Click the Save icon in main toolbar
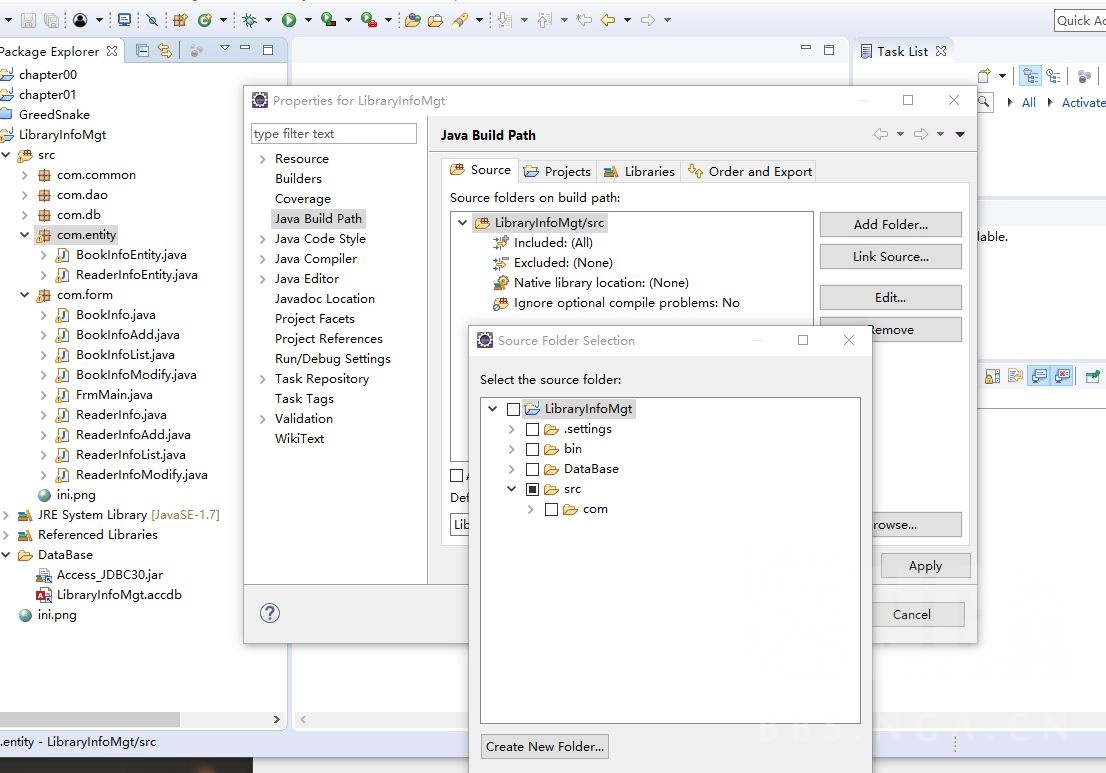Image resolution: width=1106 pixels, height=773 pixels. (x=28, y=19)
